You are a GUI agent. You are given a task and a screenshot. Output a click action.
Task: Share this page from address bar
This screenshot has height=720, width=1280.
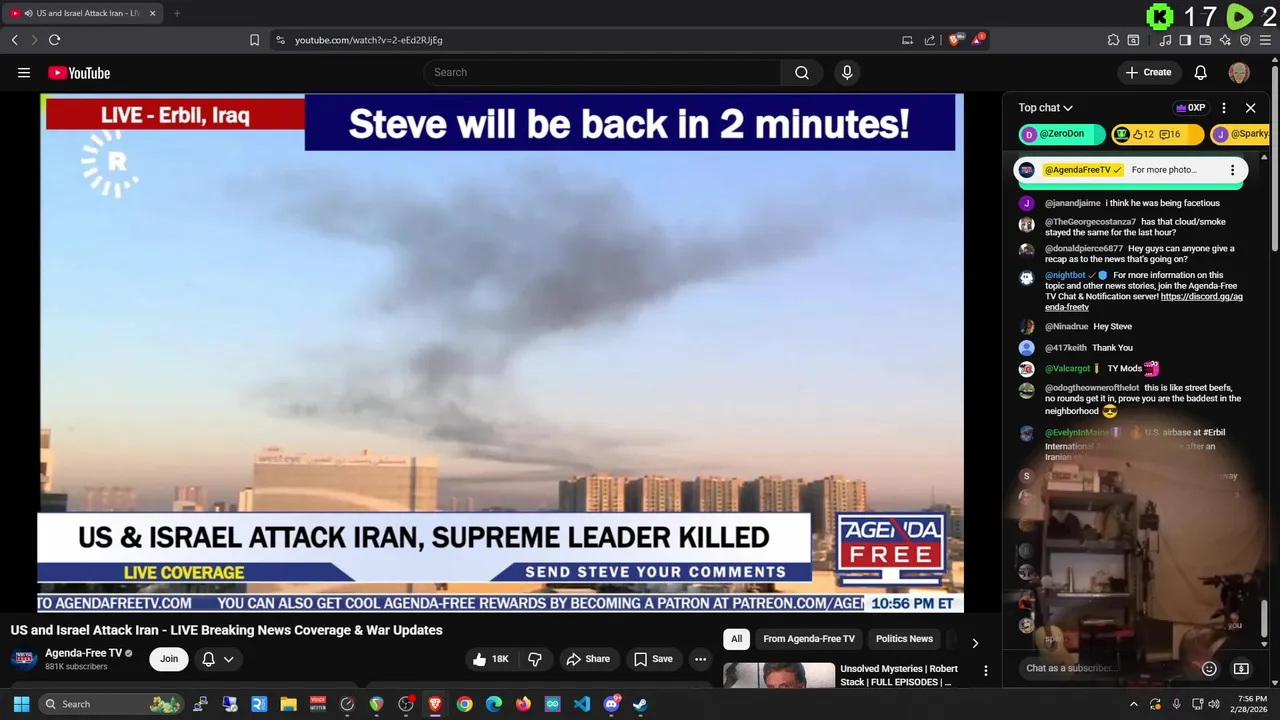(930, 40)
